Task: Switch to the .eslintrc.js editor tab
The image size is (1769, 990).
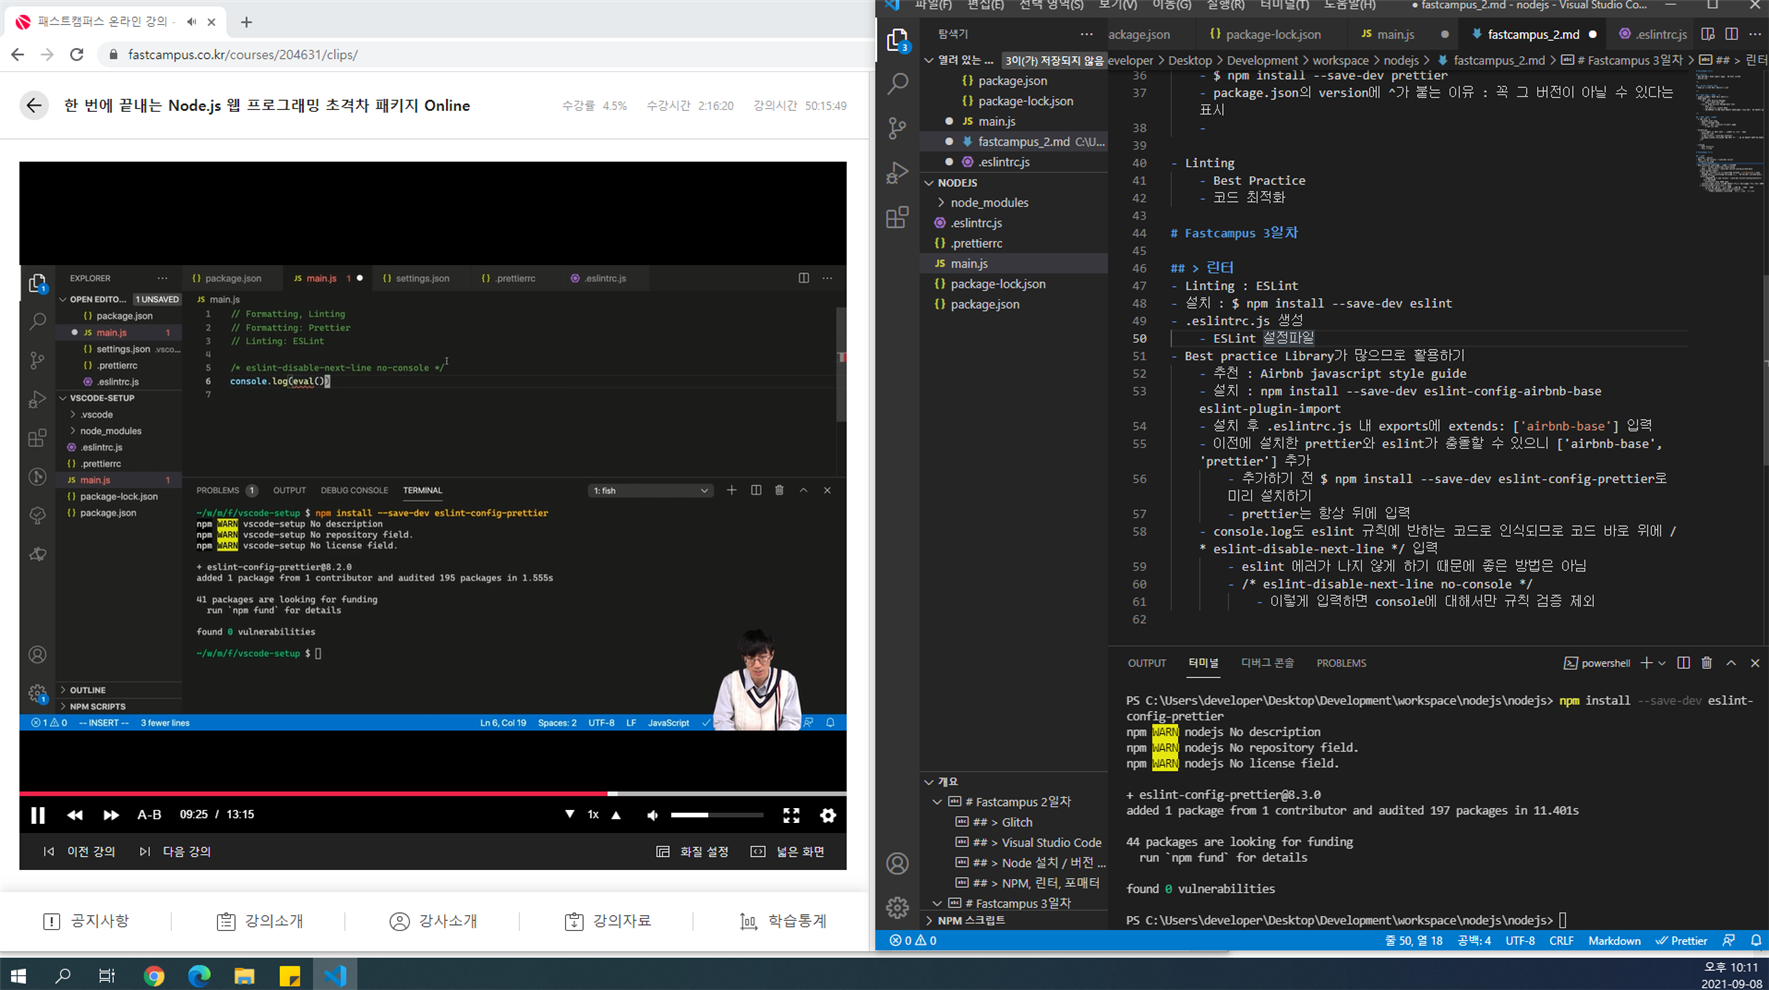Action: point(1652,34)
